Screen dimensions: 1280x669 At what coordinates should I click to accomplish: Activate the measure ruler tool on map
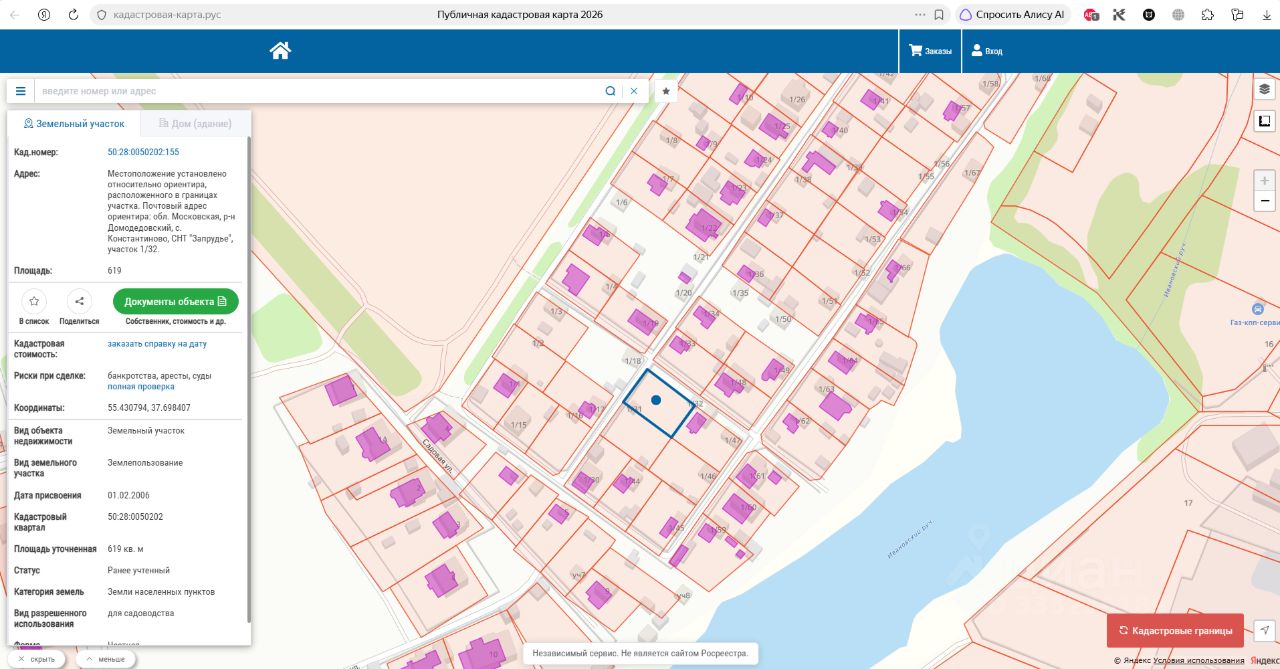point(1265,121)
